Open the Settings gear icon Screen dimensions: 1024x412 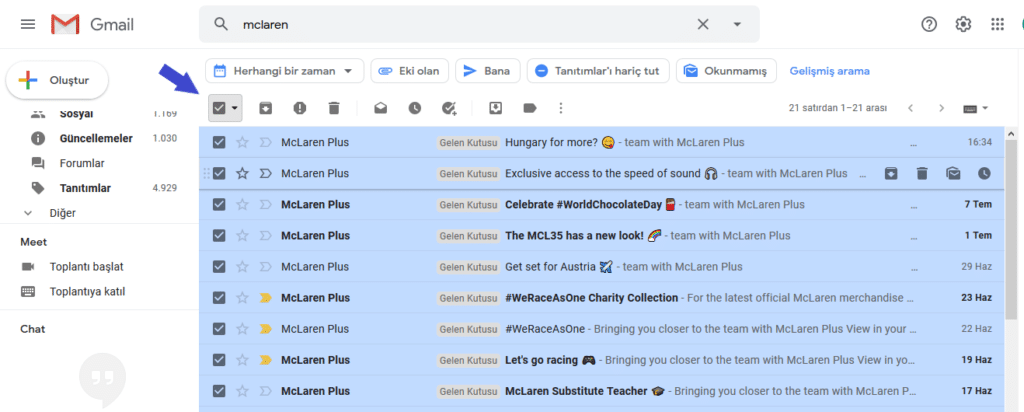963,24
